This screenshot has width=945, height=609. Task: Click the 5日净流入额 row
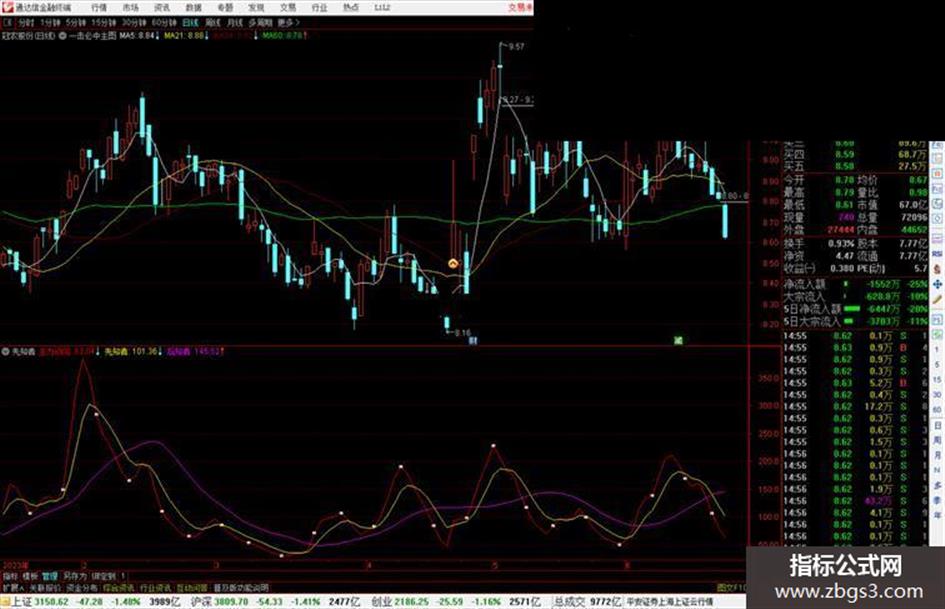(855, 308)
